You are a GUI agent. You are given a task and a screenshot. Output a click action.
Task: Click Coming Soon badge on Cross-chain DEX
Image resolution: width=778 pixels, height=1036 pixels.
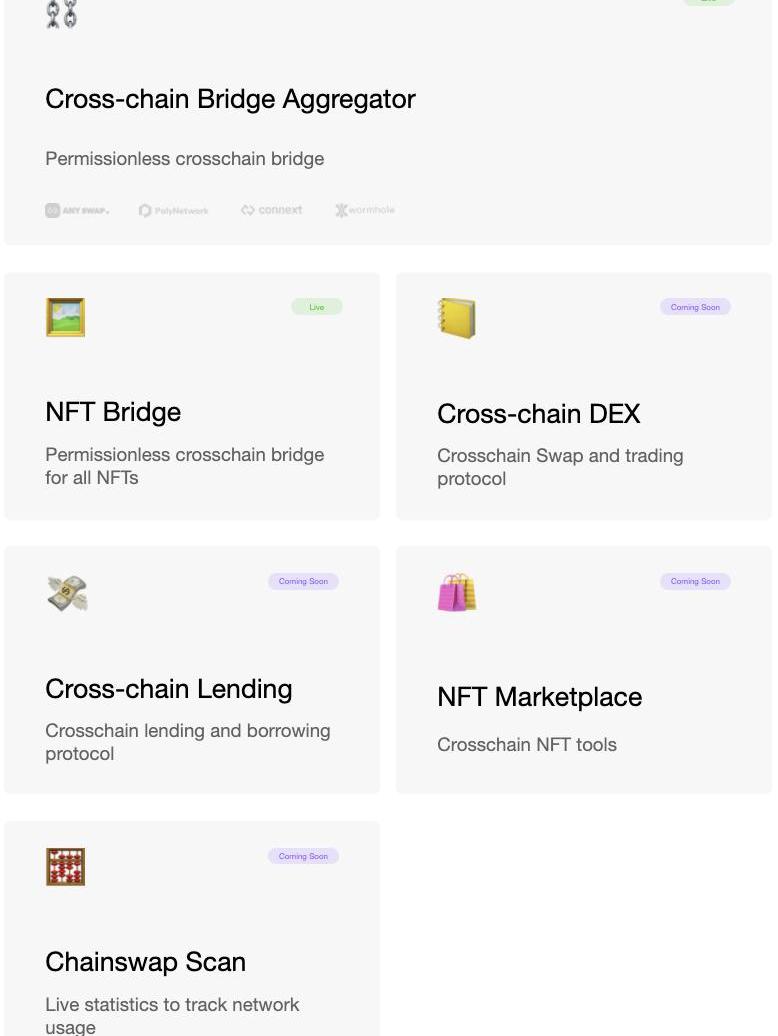[695, 307]
